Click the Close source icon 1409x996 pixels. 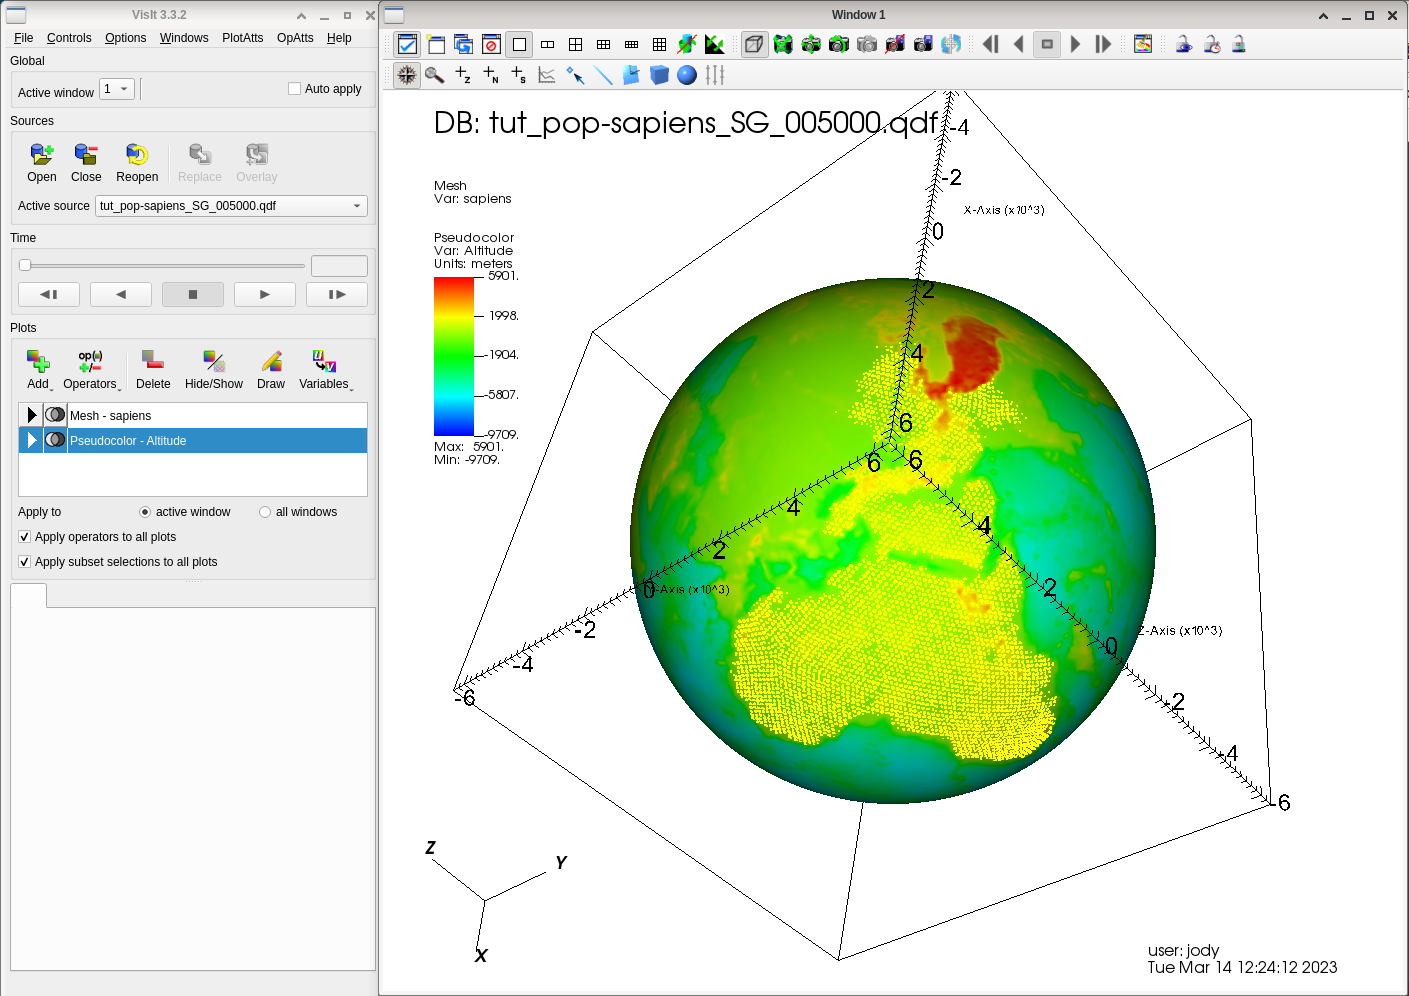tap(86, 155)
